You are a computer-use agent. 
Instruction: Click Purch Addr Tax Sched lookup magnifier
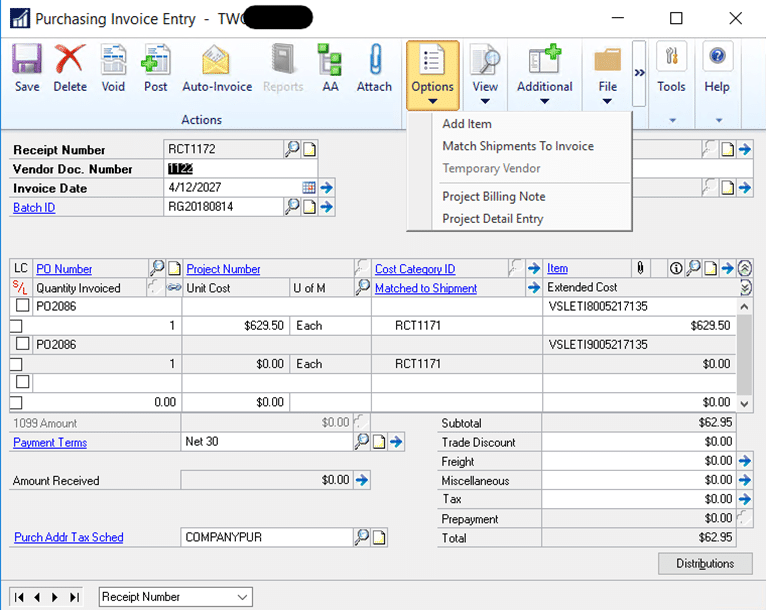click(362, 537)
